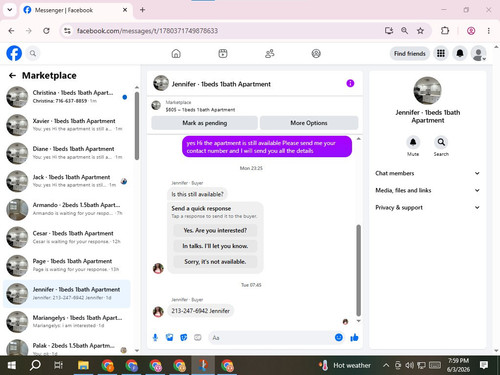This screenshot has height=375, width=500.
Task: Open the emoji picker smiley icon
Action: (x=339, y=338)
